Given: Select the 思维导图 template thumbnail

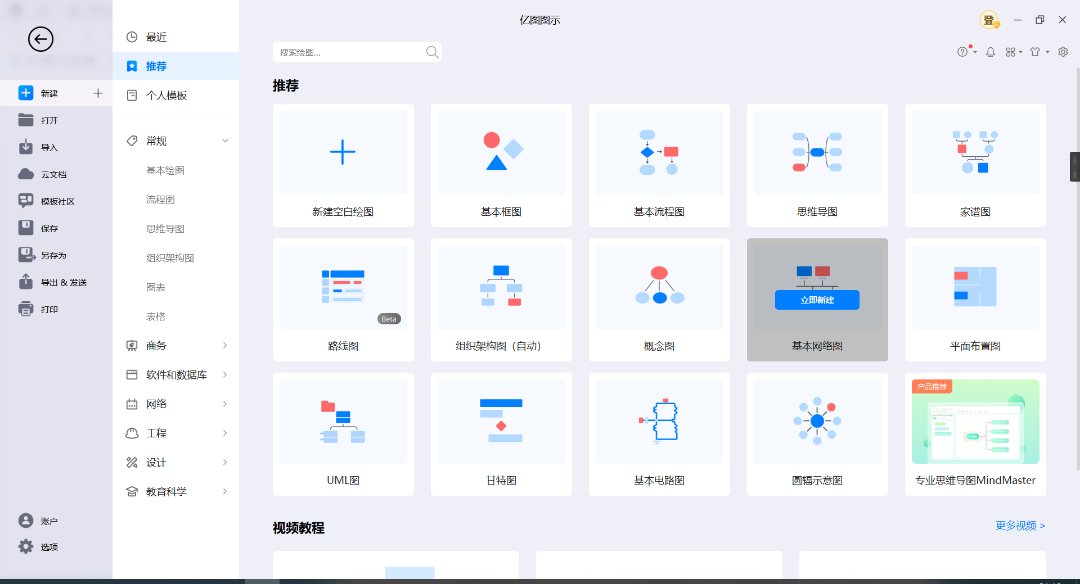Looking at the screenshot, I should tap(817, 153).
